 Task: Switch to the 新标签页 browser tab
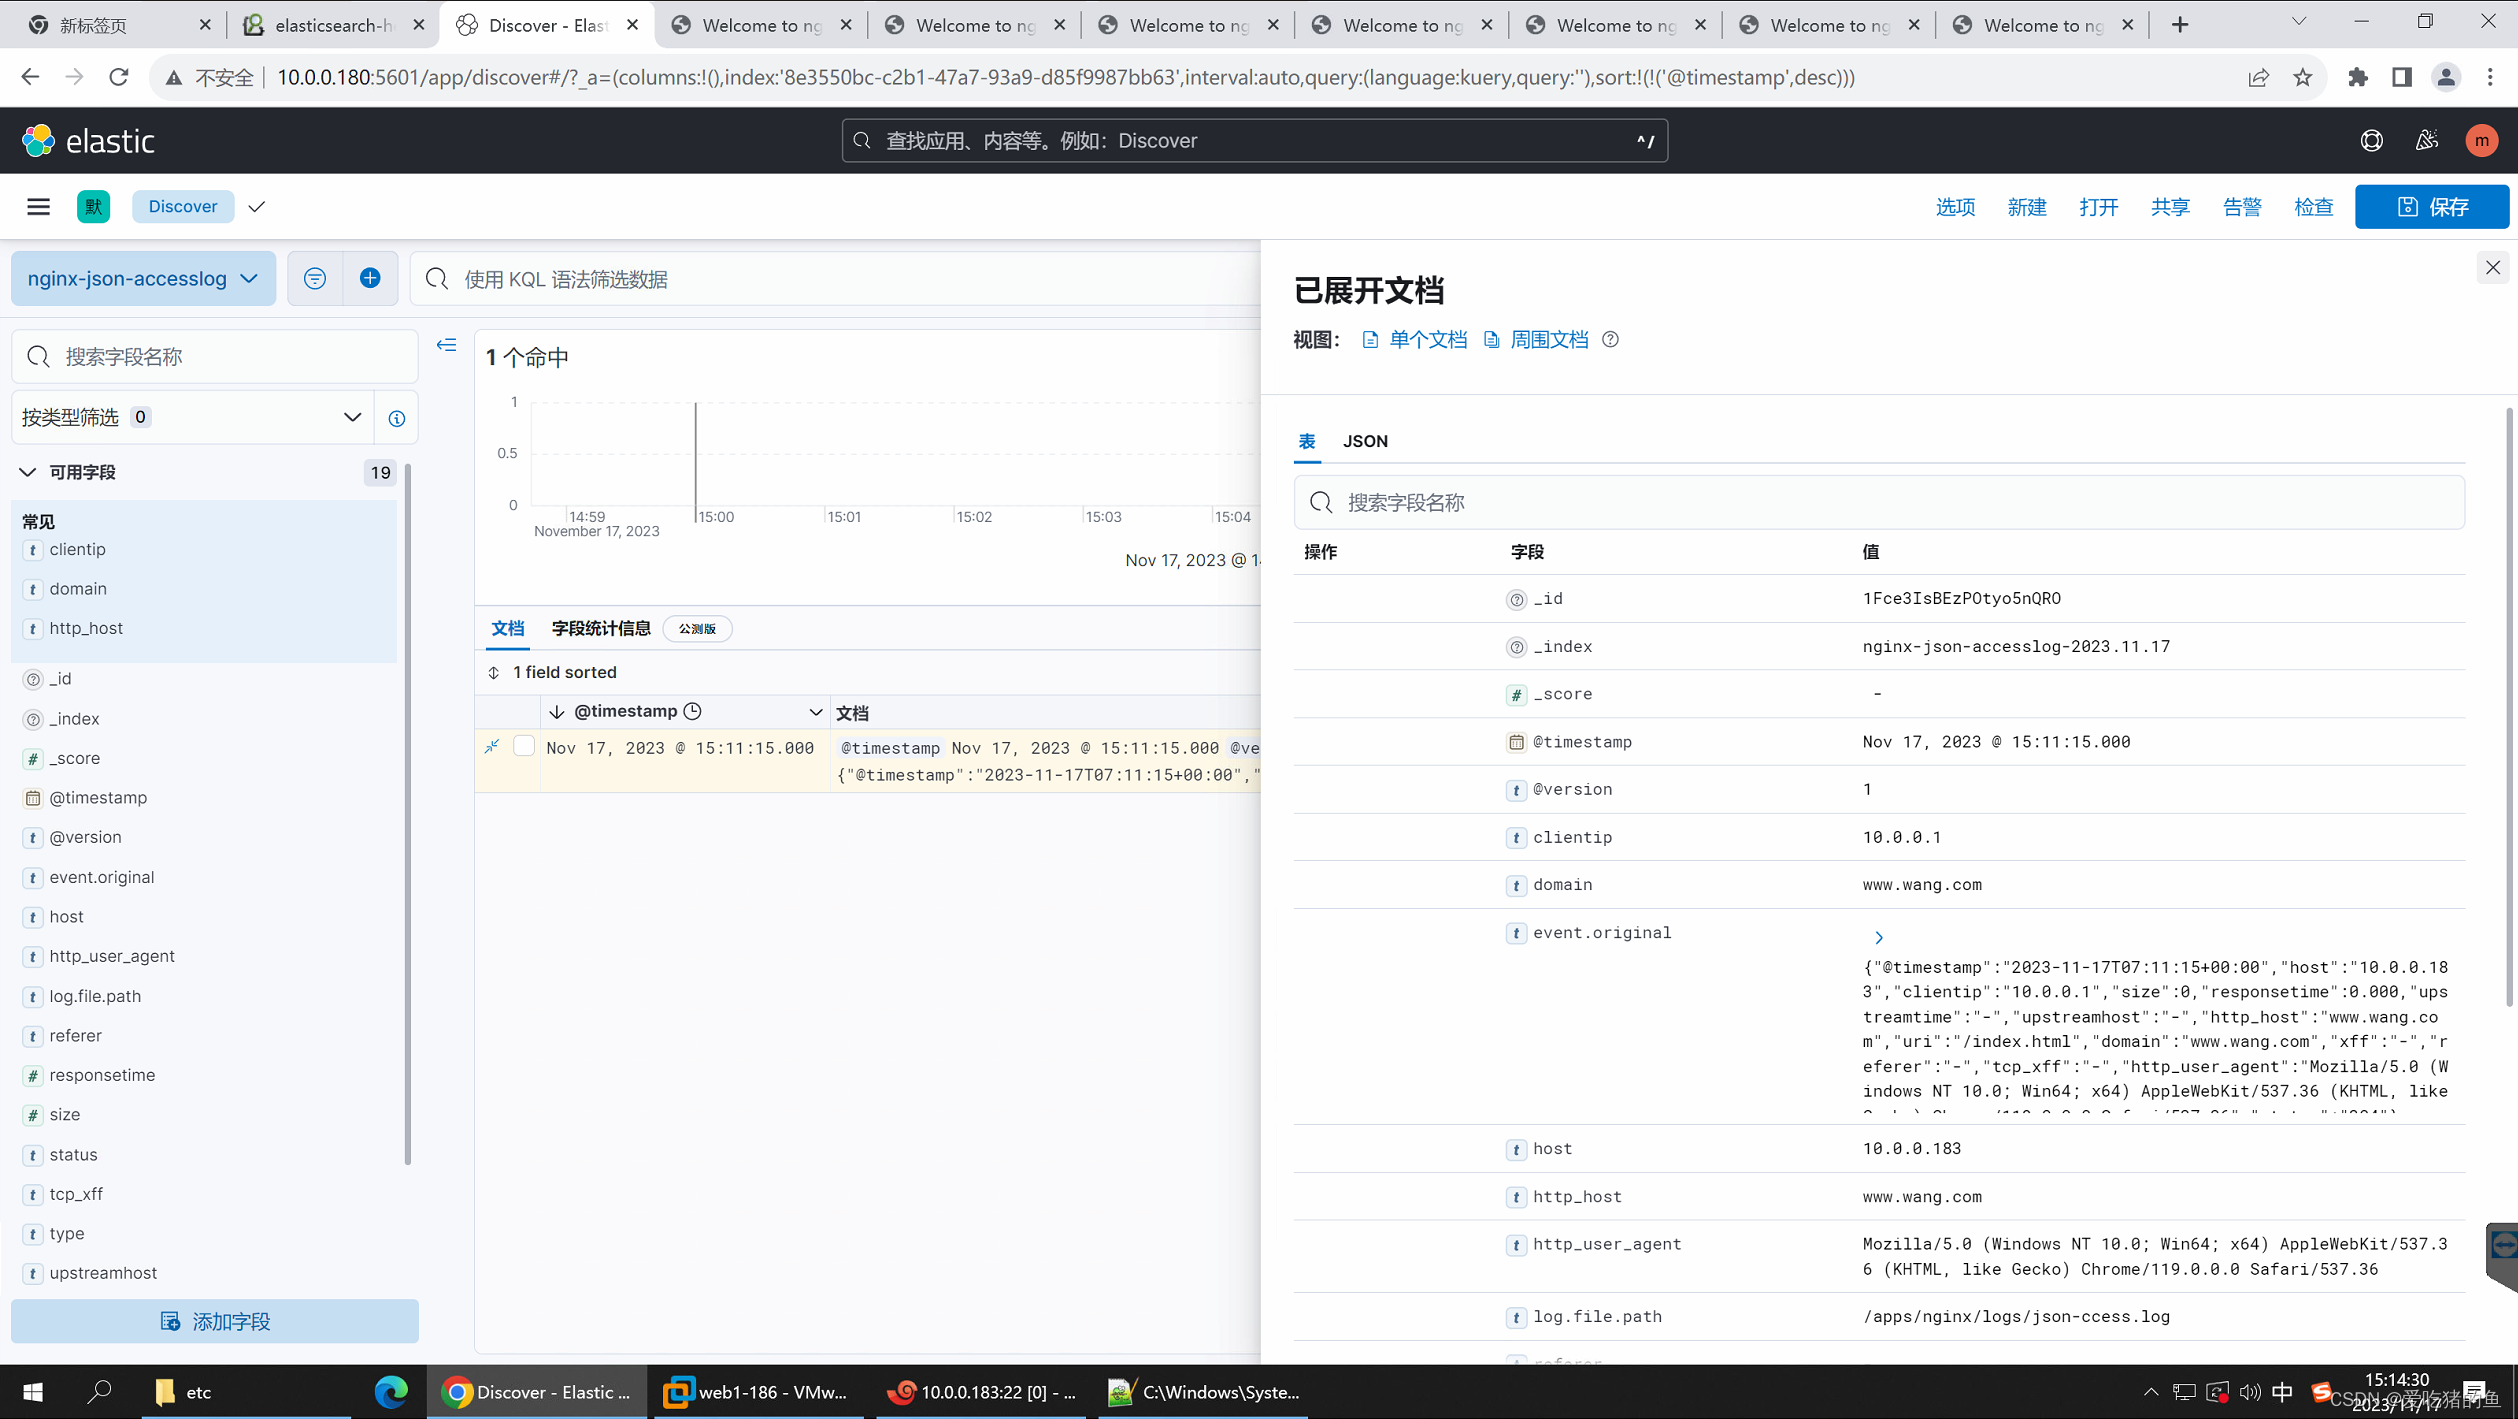click(x=119, y=25)
